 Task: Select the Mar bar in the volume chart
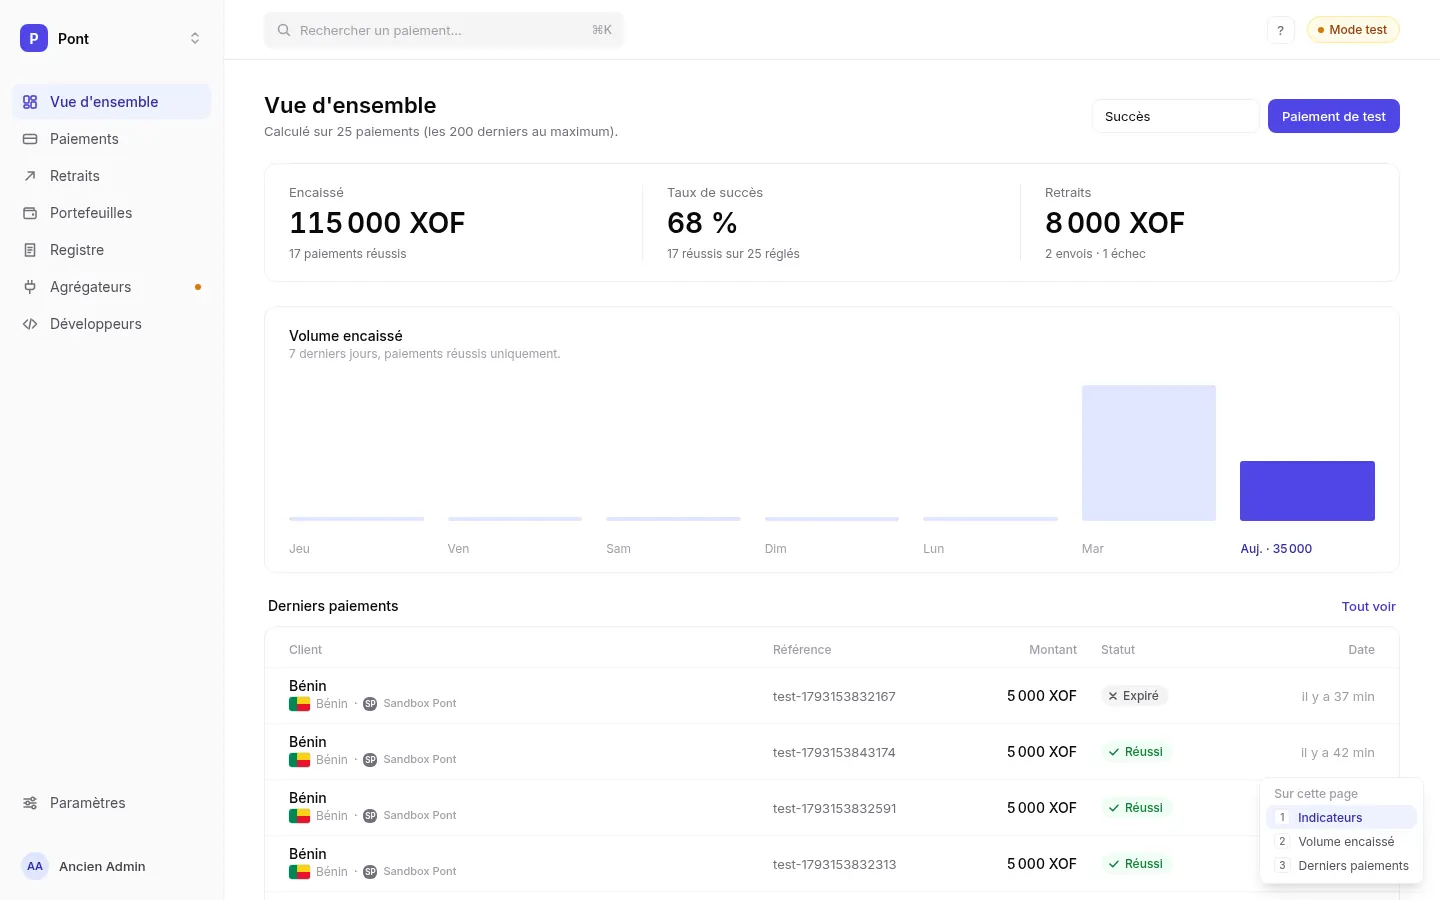coord(1149,453)
